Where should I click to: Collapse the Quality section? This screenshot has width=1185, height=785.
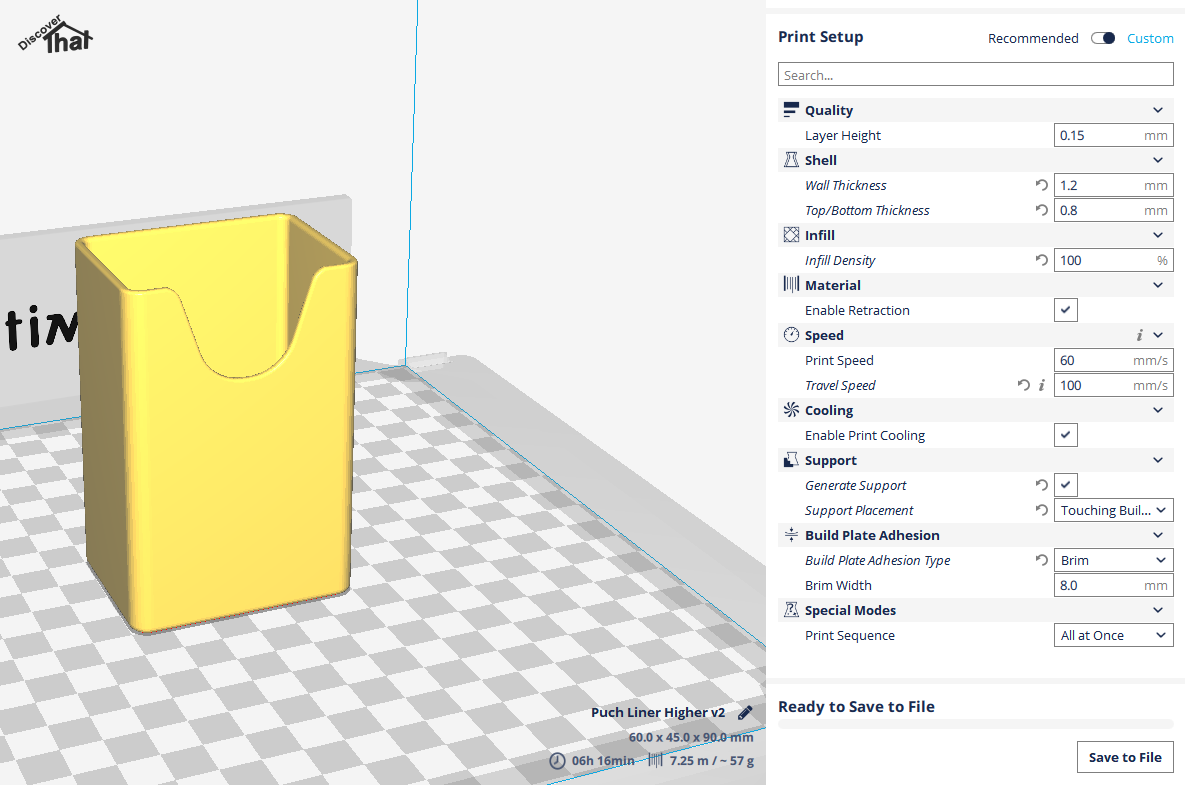pos(1157,110)
